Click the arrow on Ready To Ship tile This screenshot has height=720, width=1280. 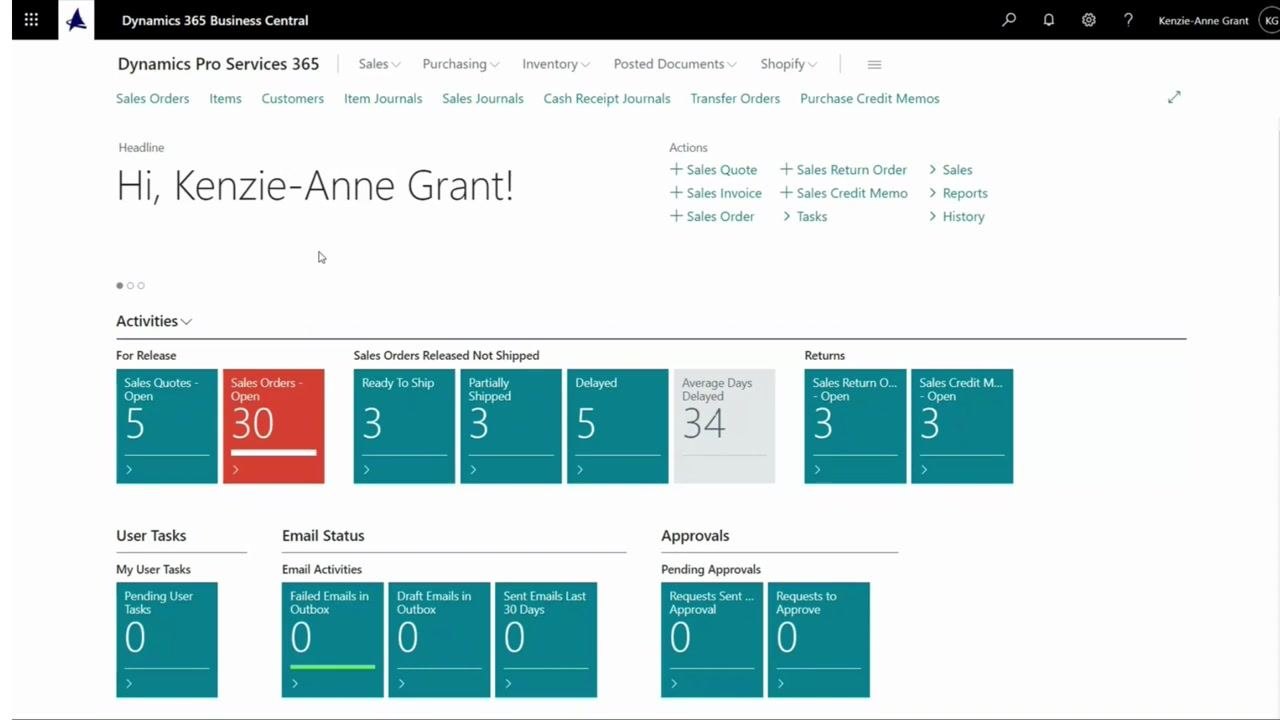(x=366, y=470)
